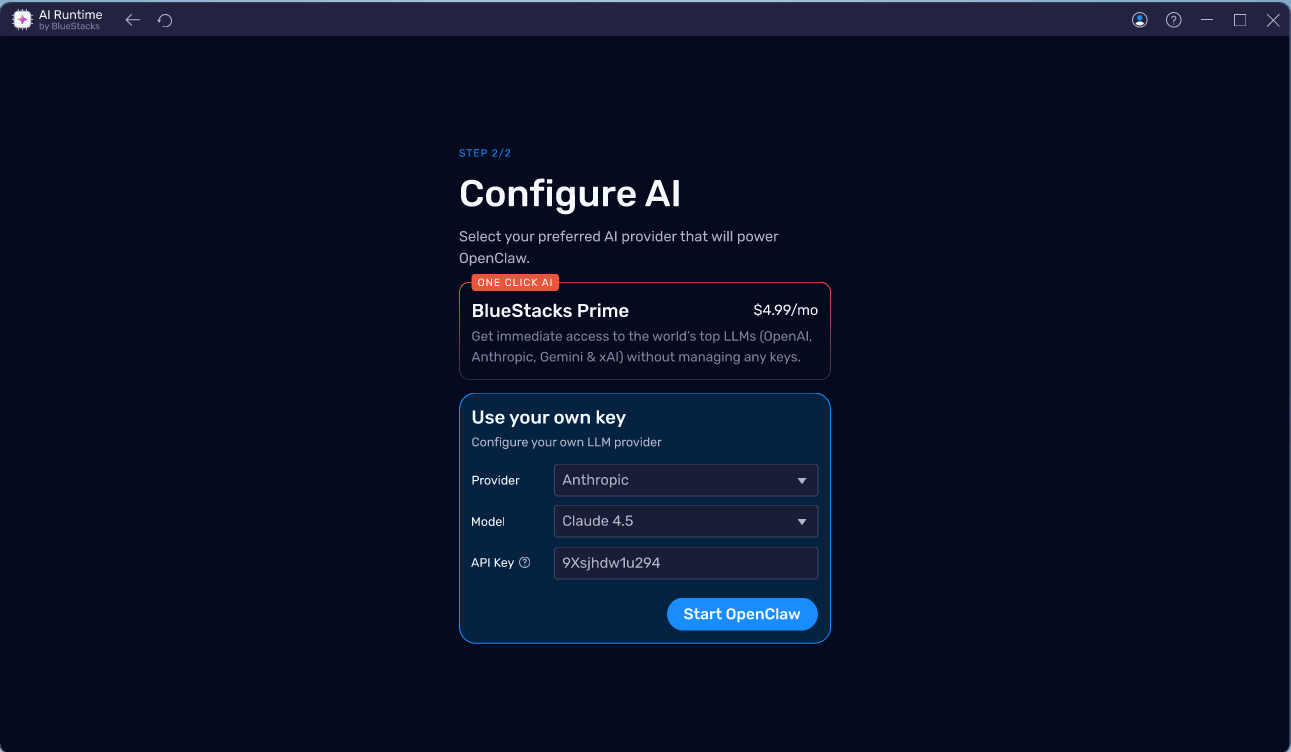This screenshot has width=1291, height=752.
Task: Minimize the AI Runtime window
Action: pyautogui.click(x=1206, y=20)
